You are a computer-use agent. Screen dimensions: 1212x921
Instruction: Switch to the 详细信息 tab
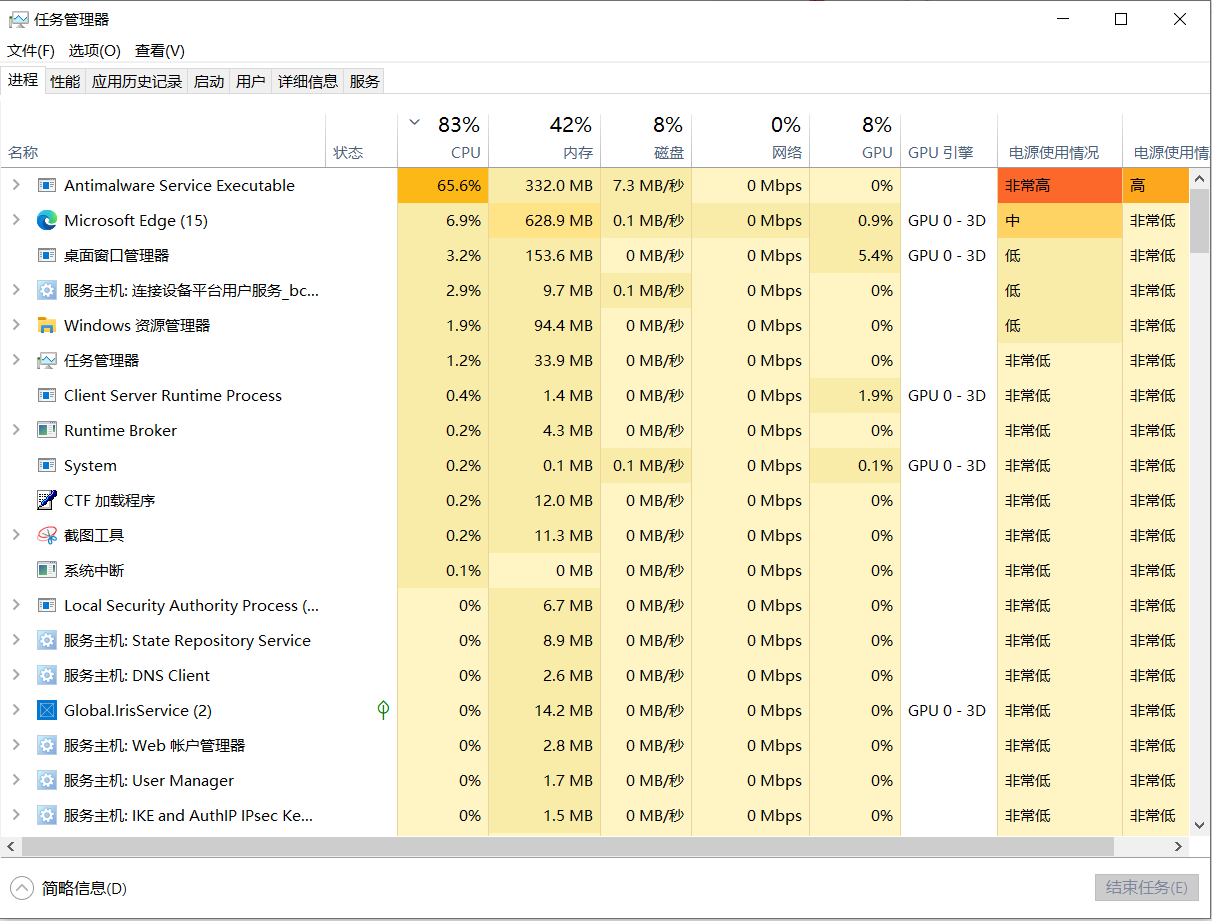[308, 82]
